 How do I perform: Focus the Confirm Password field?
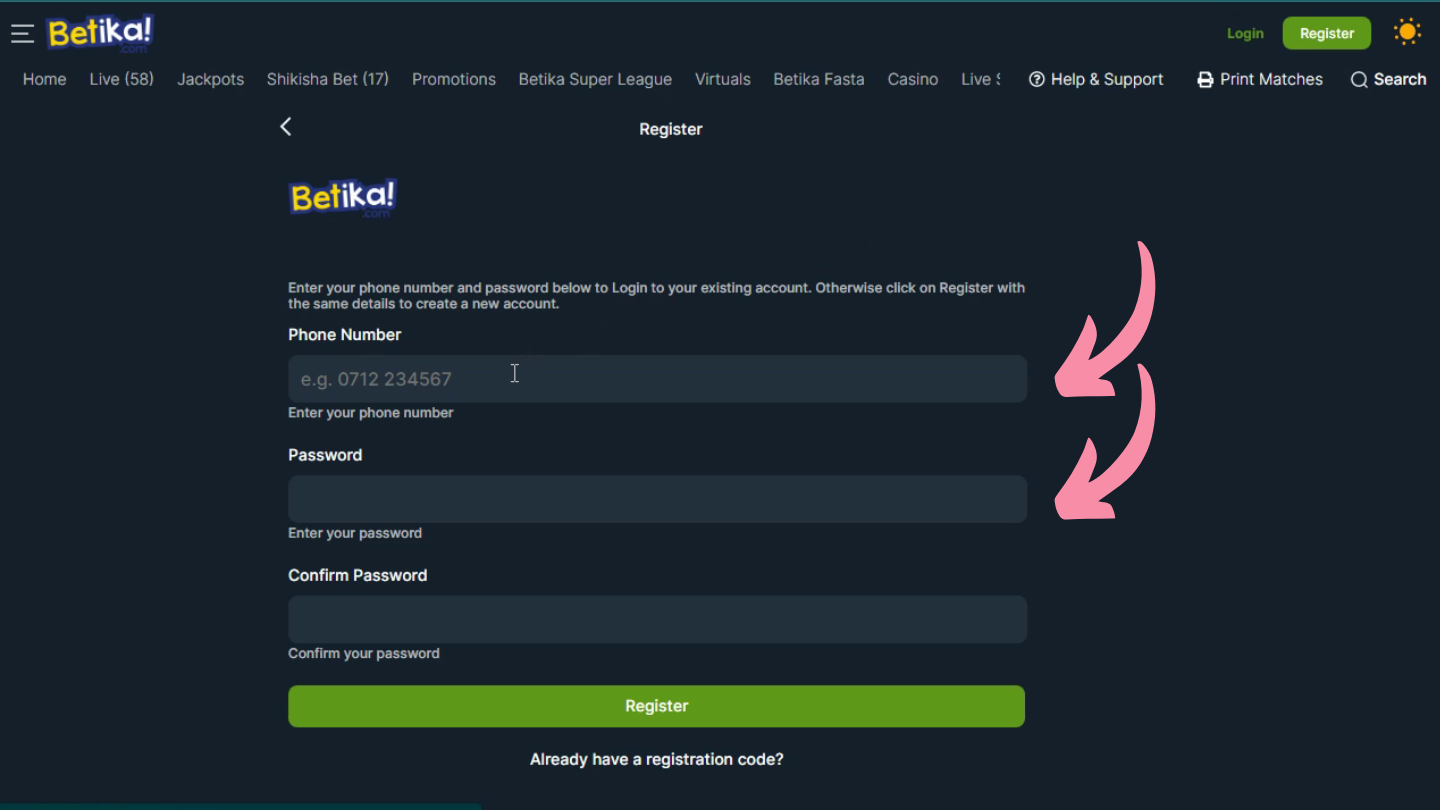[657, 619]
